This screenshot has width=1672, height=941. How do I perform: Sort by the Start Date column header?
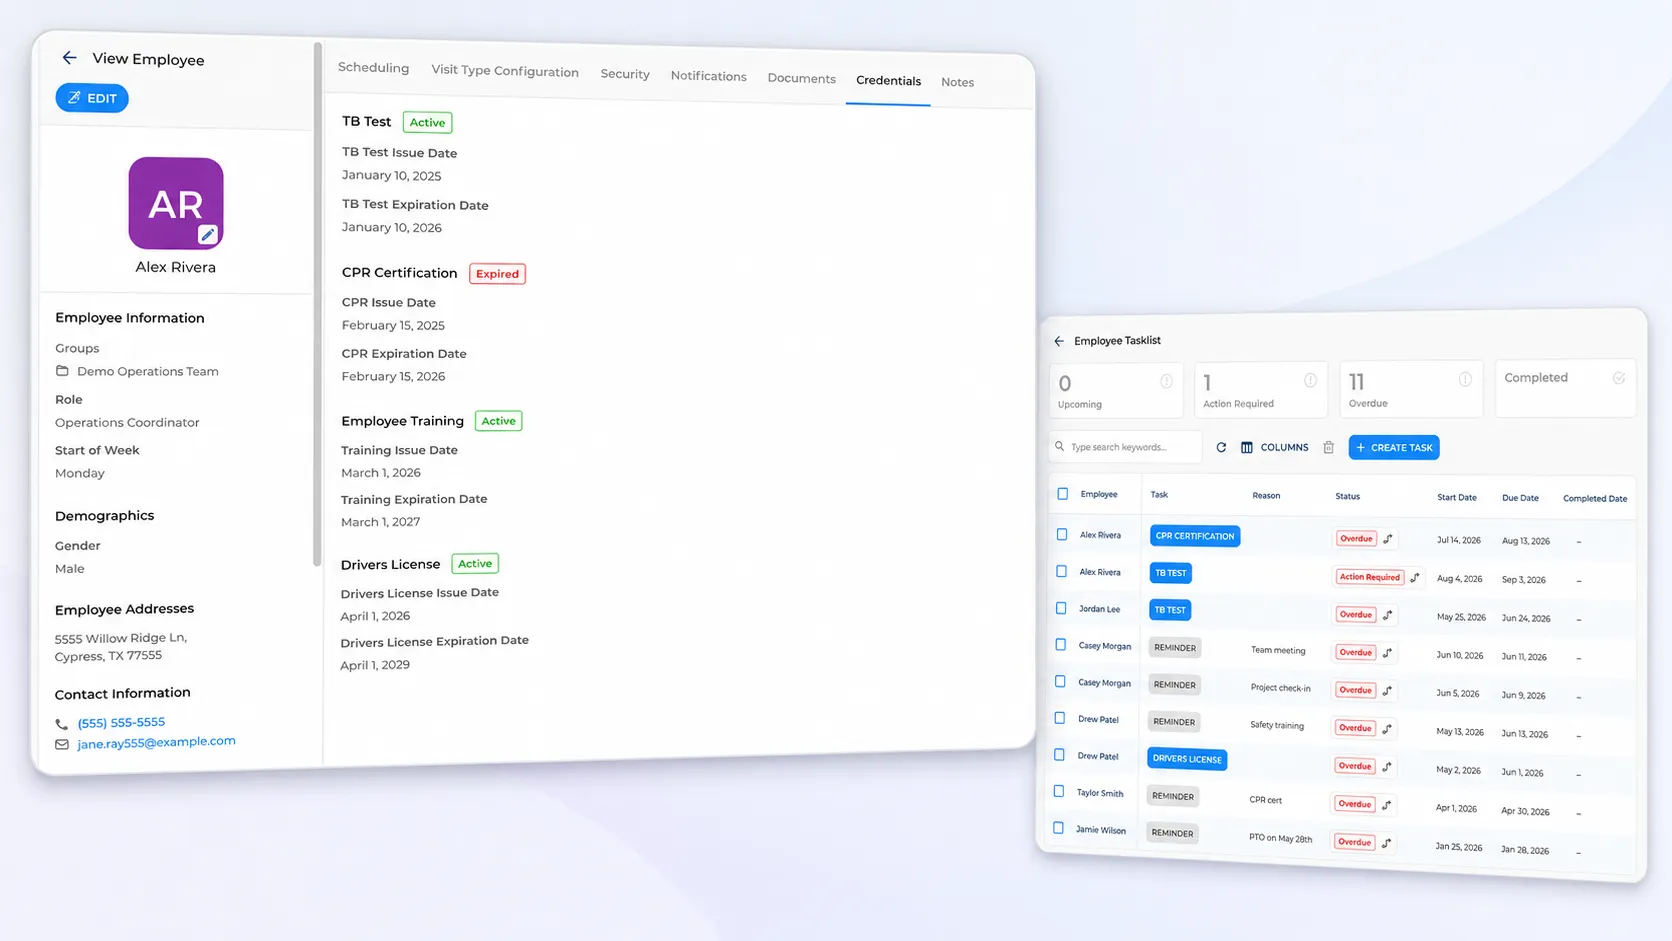tap(1457, 497)
